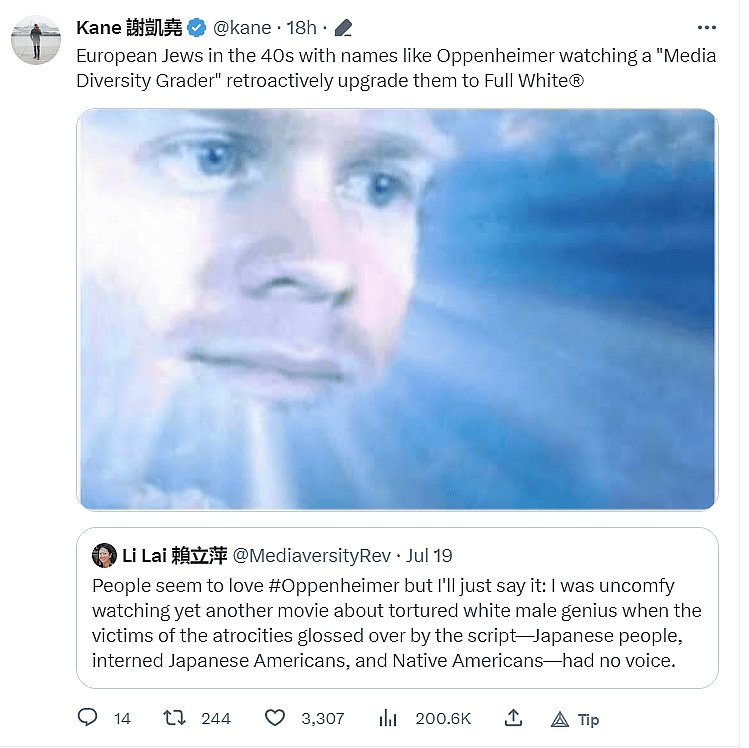
Task: Enlarge the blue-tinted face meme image
Action: (x=397, y=309)
